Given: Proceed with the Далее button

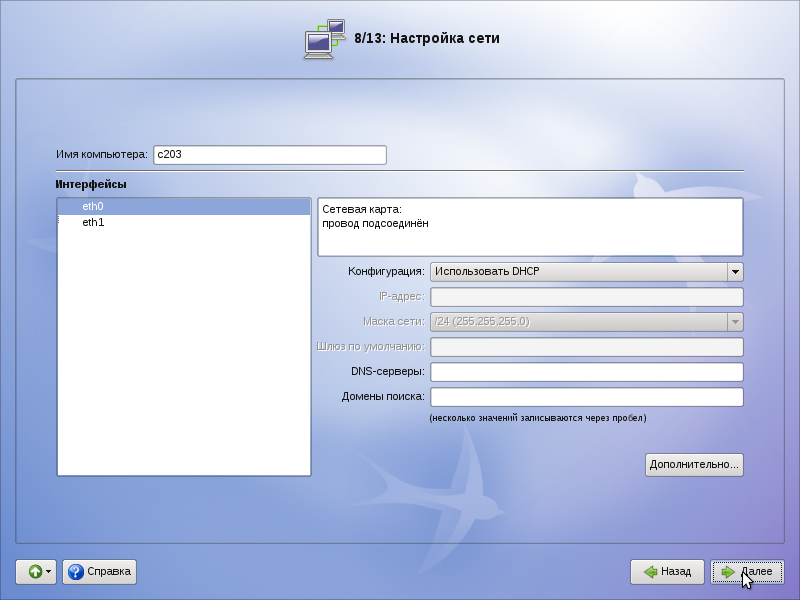Looking at the screenshot, I should [747, 572].
